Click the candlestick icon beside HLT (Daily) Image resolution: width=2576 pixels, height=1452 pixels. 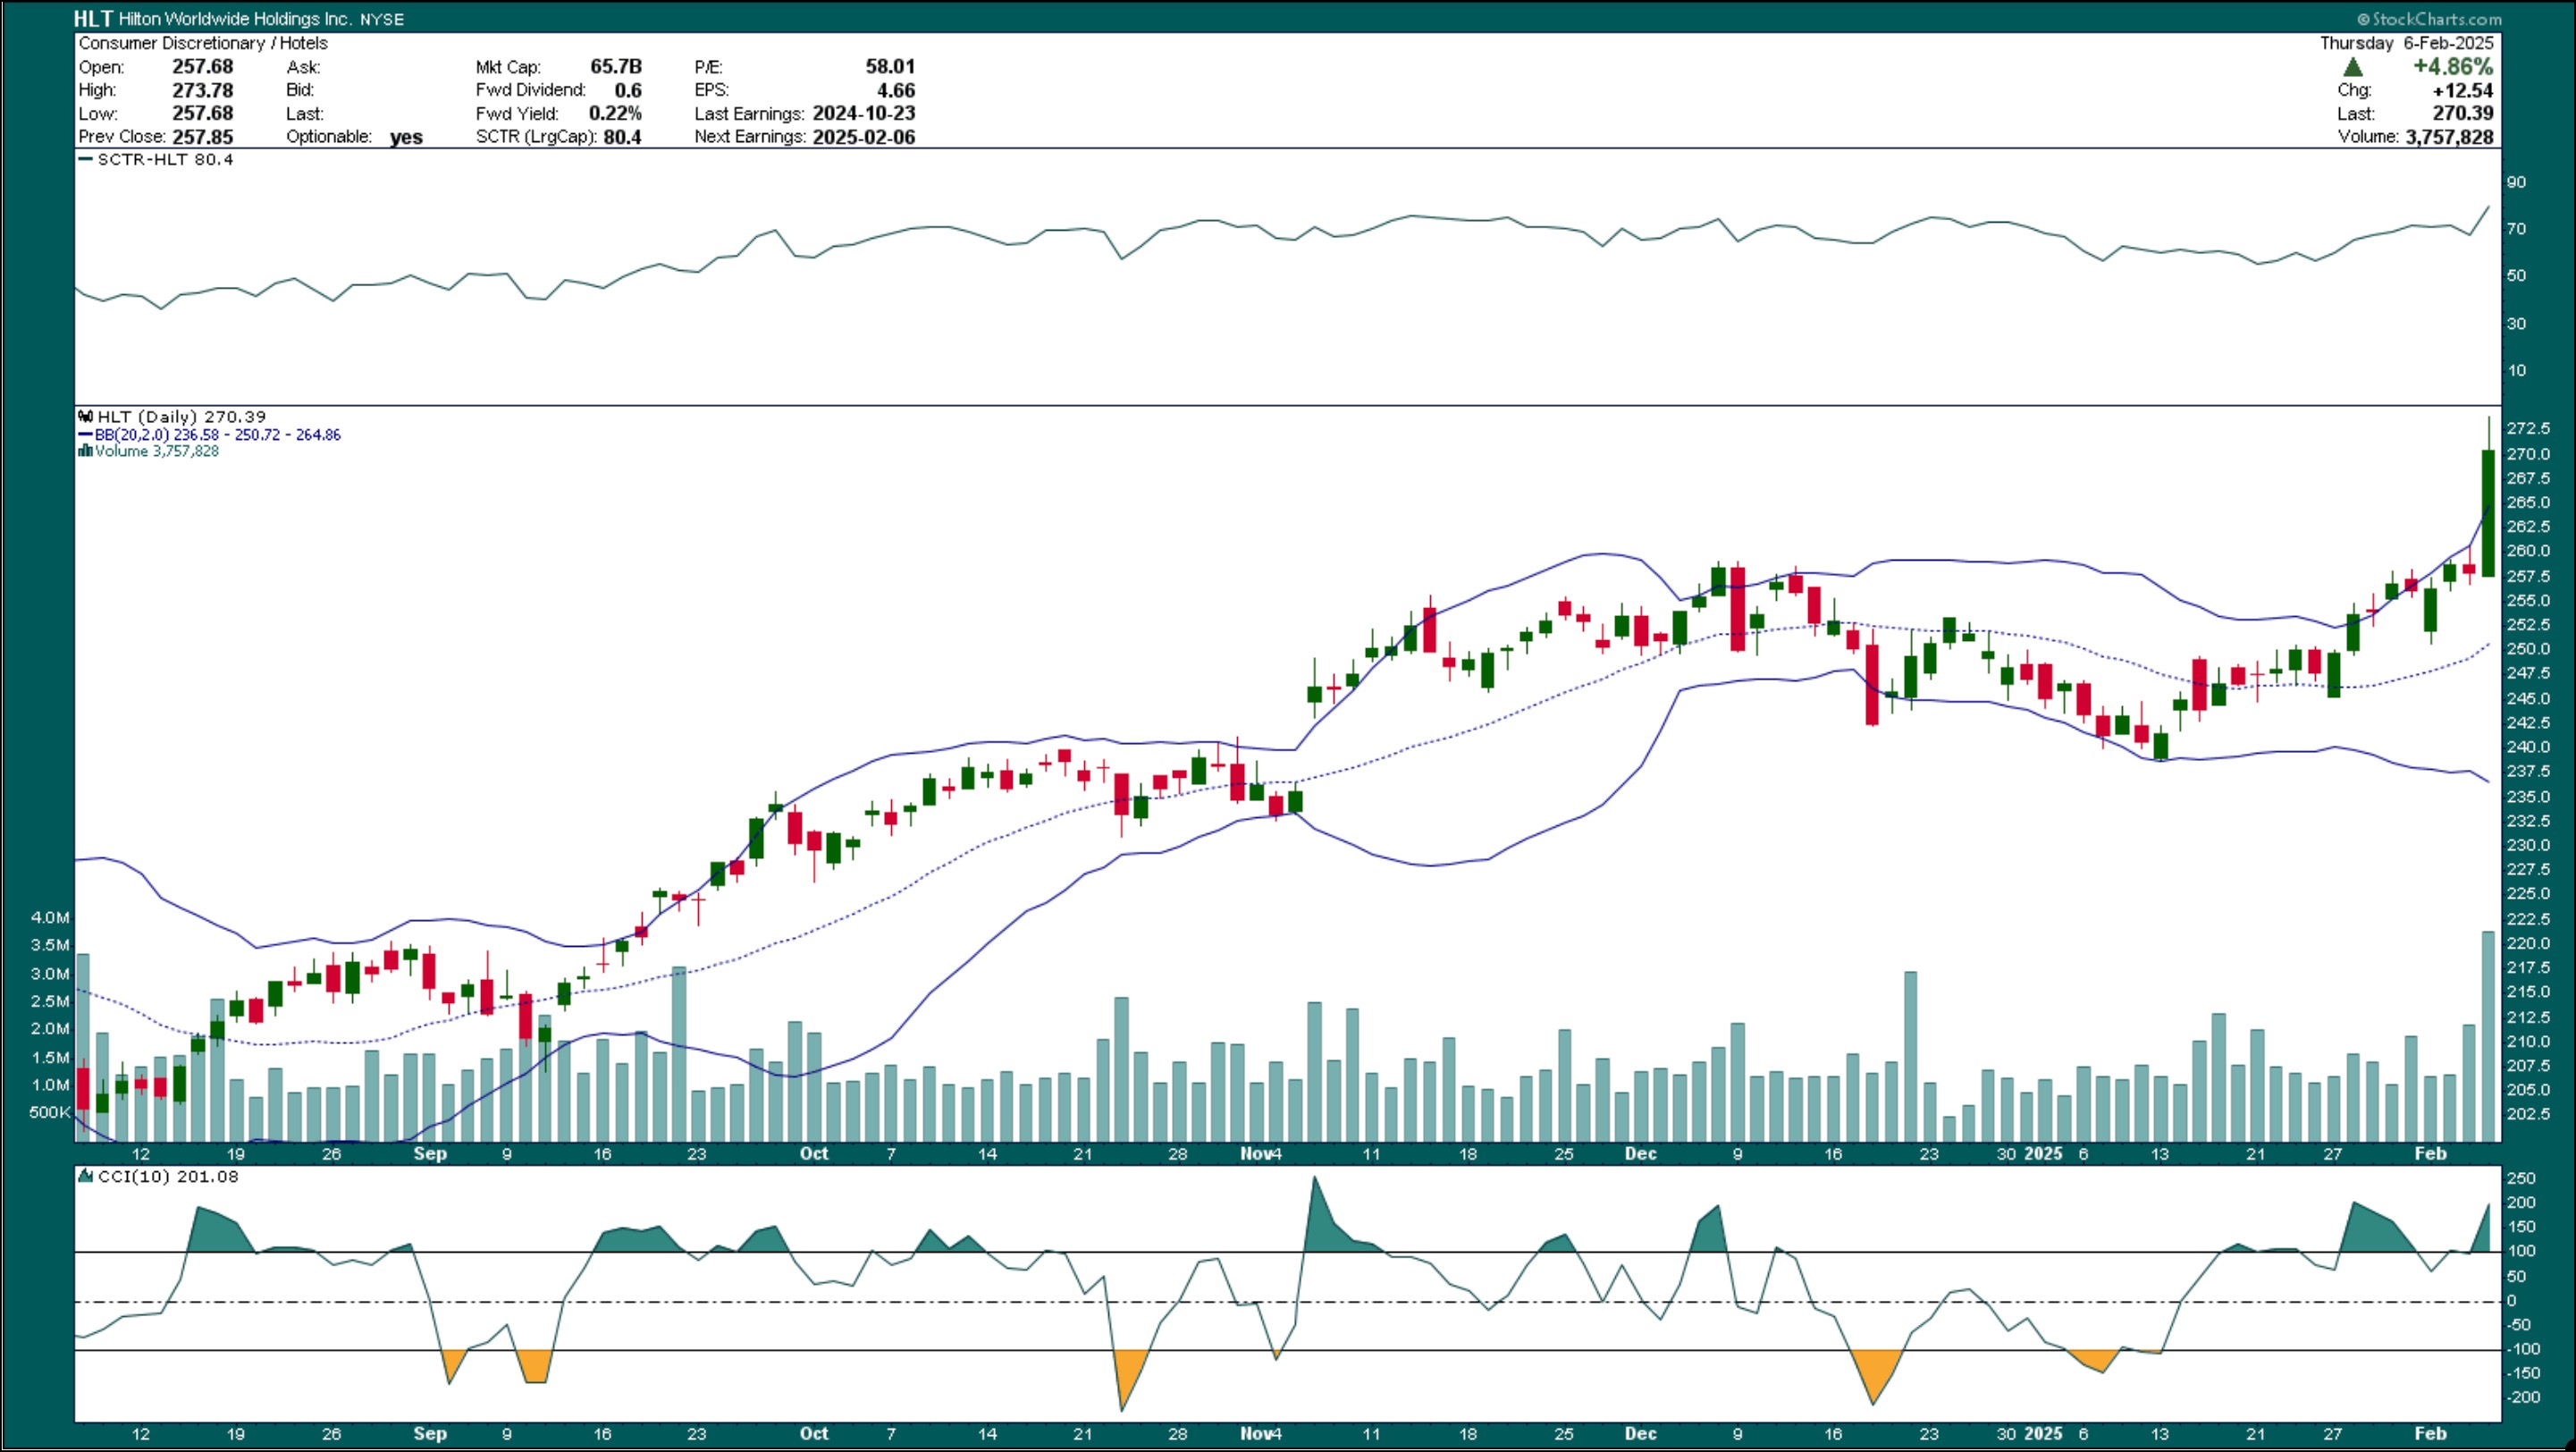pos(86,417)
